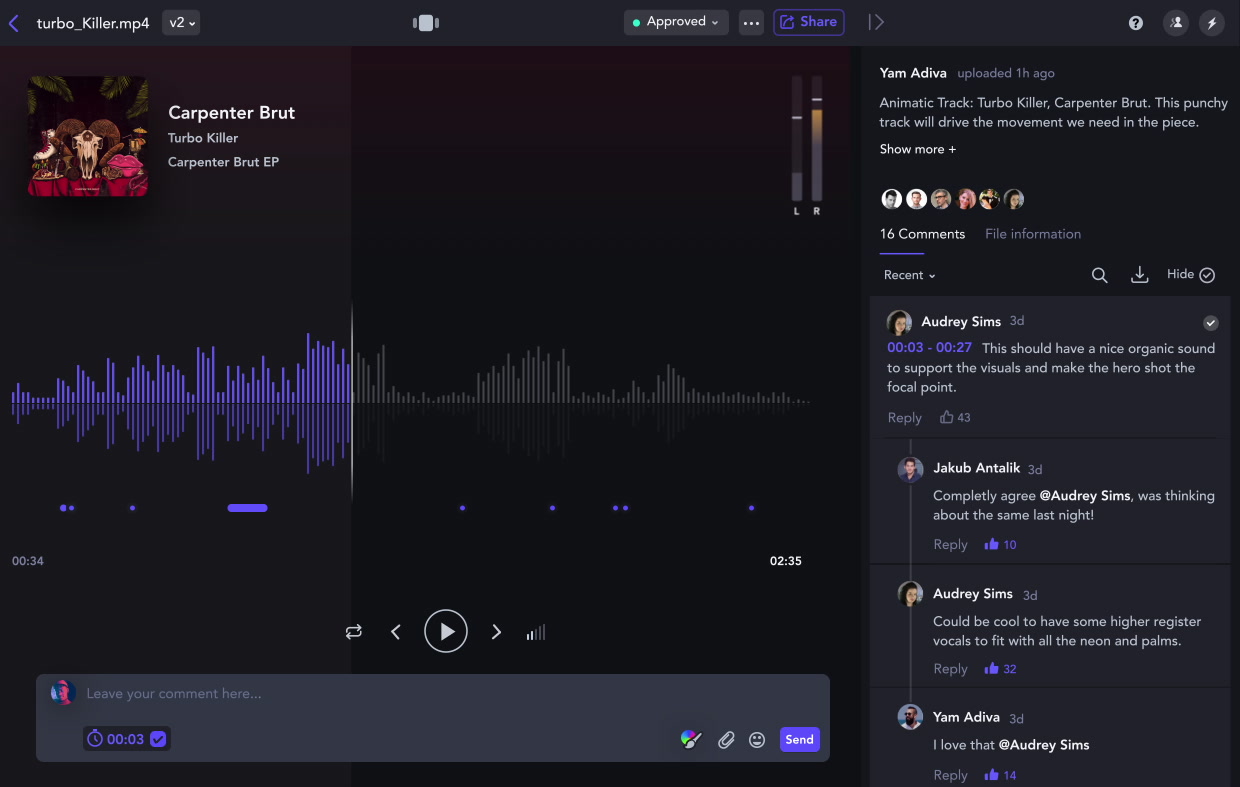Search comments with magnifier icon
This screenshot has width=1240, height=787.
tap(1099, 275)
